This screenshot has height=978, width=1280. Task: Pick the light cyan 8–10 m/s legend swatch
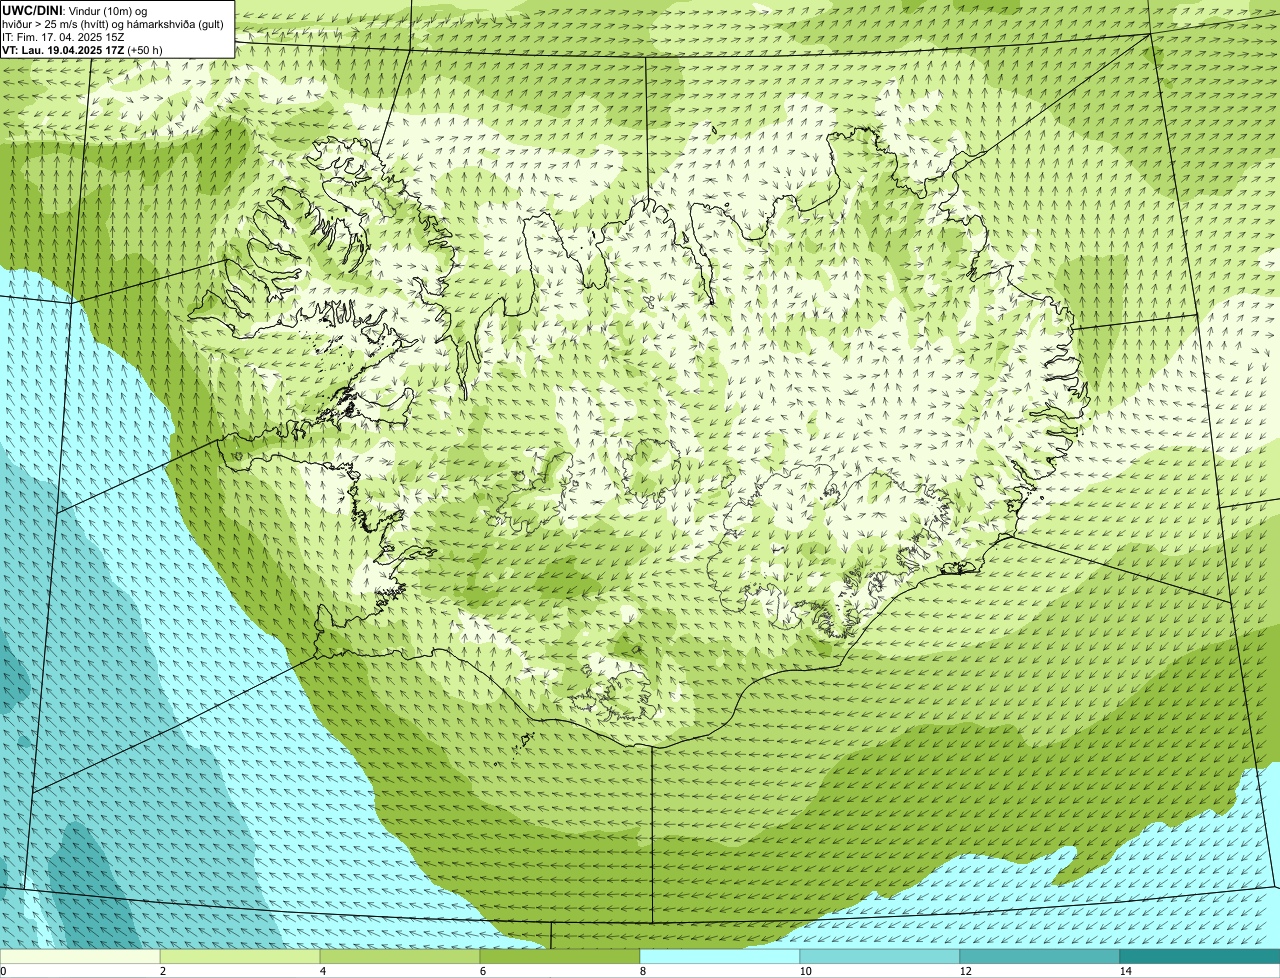click(720, 956)
